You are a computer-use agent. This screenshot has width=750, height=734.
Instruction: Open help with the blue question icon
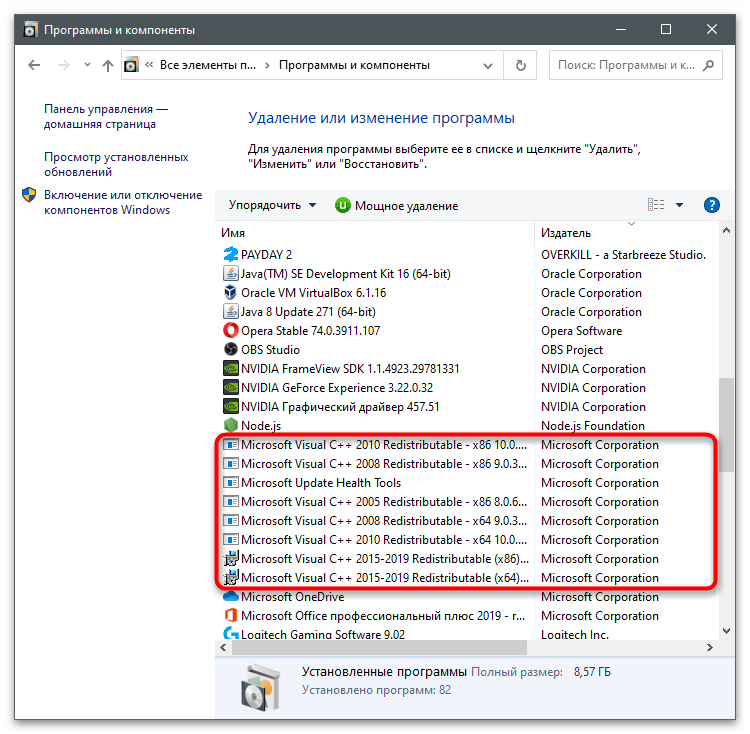click(712, 205)
